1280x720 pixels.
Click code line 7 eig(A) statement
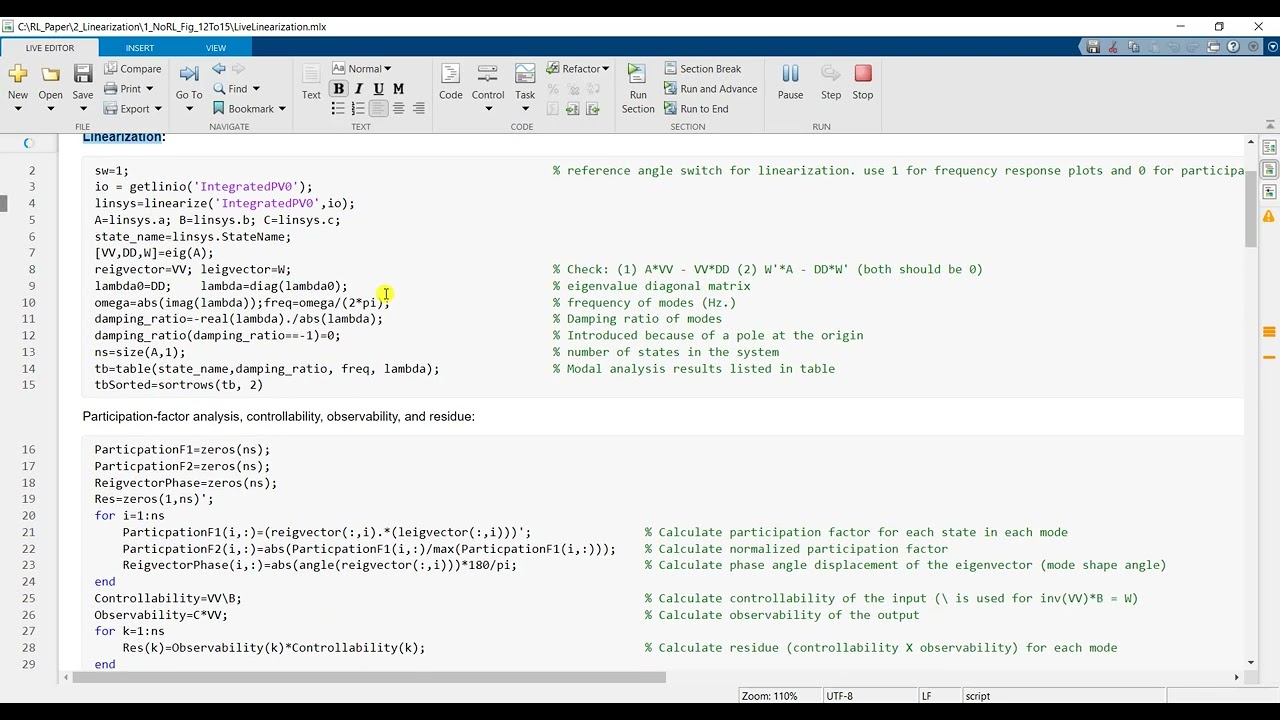[x=154, y=253]
